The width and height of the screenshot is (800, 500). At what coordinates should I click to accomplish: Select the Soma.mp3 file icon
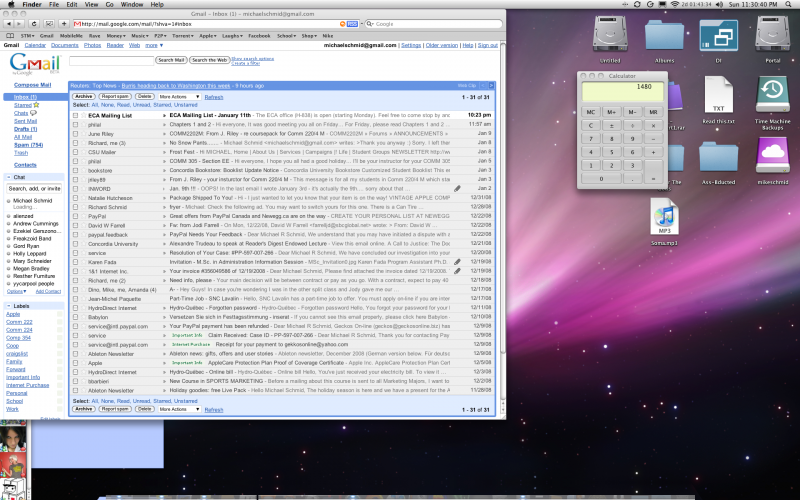click(x=664, y=217)
